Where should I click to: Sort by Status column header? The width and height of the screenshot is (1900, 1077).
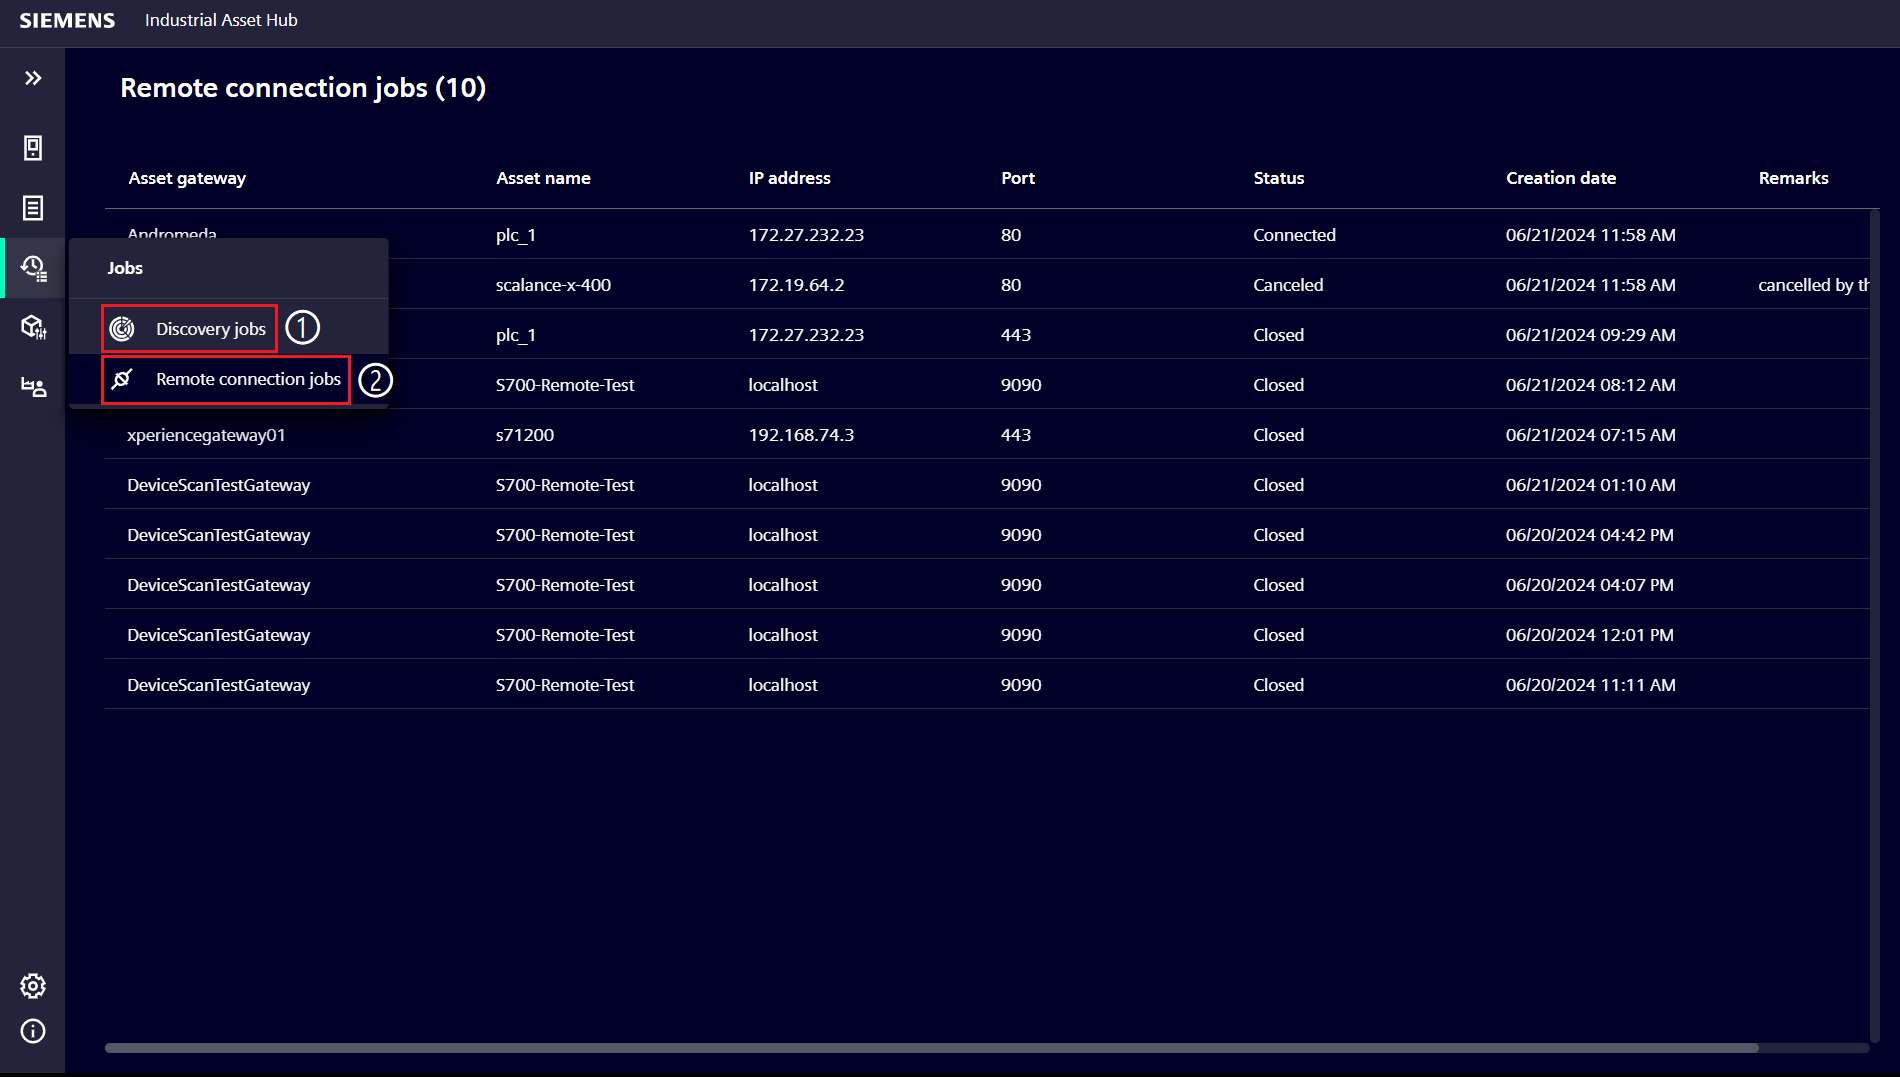(x=1279, y=178)
